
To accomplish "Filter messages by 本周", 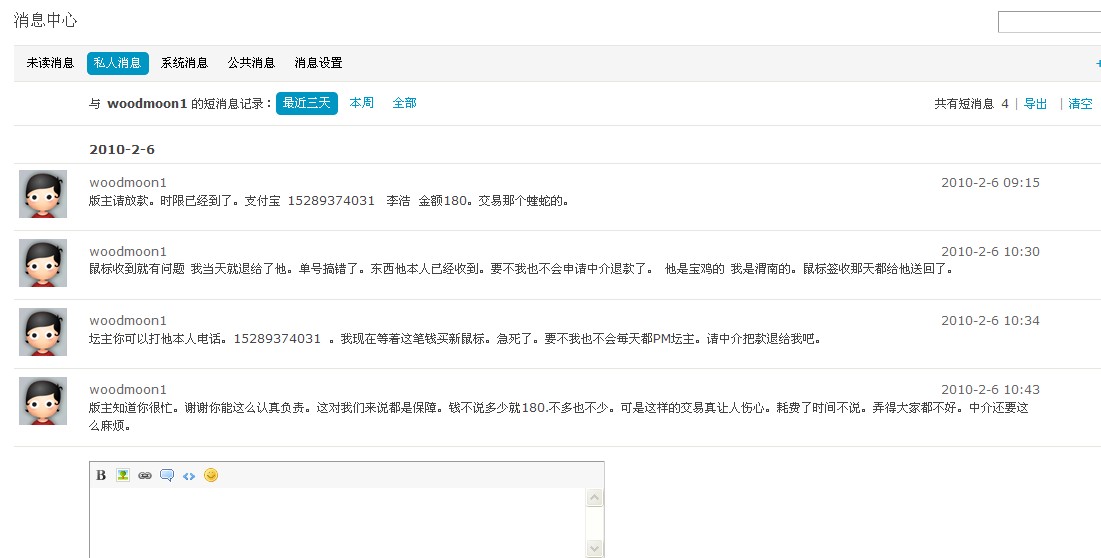I will [x=361, y=103].
